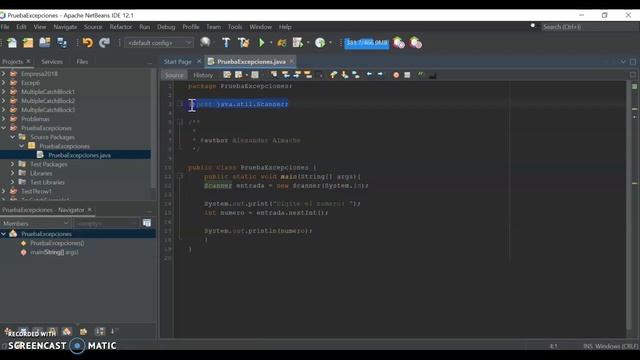Image resolution: width=640 pixels, height=360 pixels.
Task: Click the Previous Bookmark editor icon
Action: point(333,75)
